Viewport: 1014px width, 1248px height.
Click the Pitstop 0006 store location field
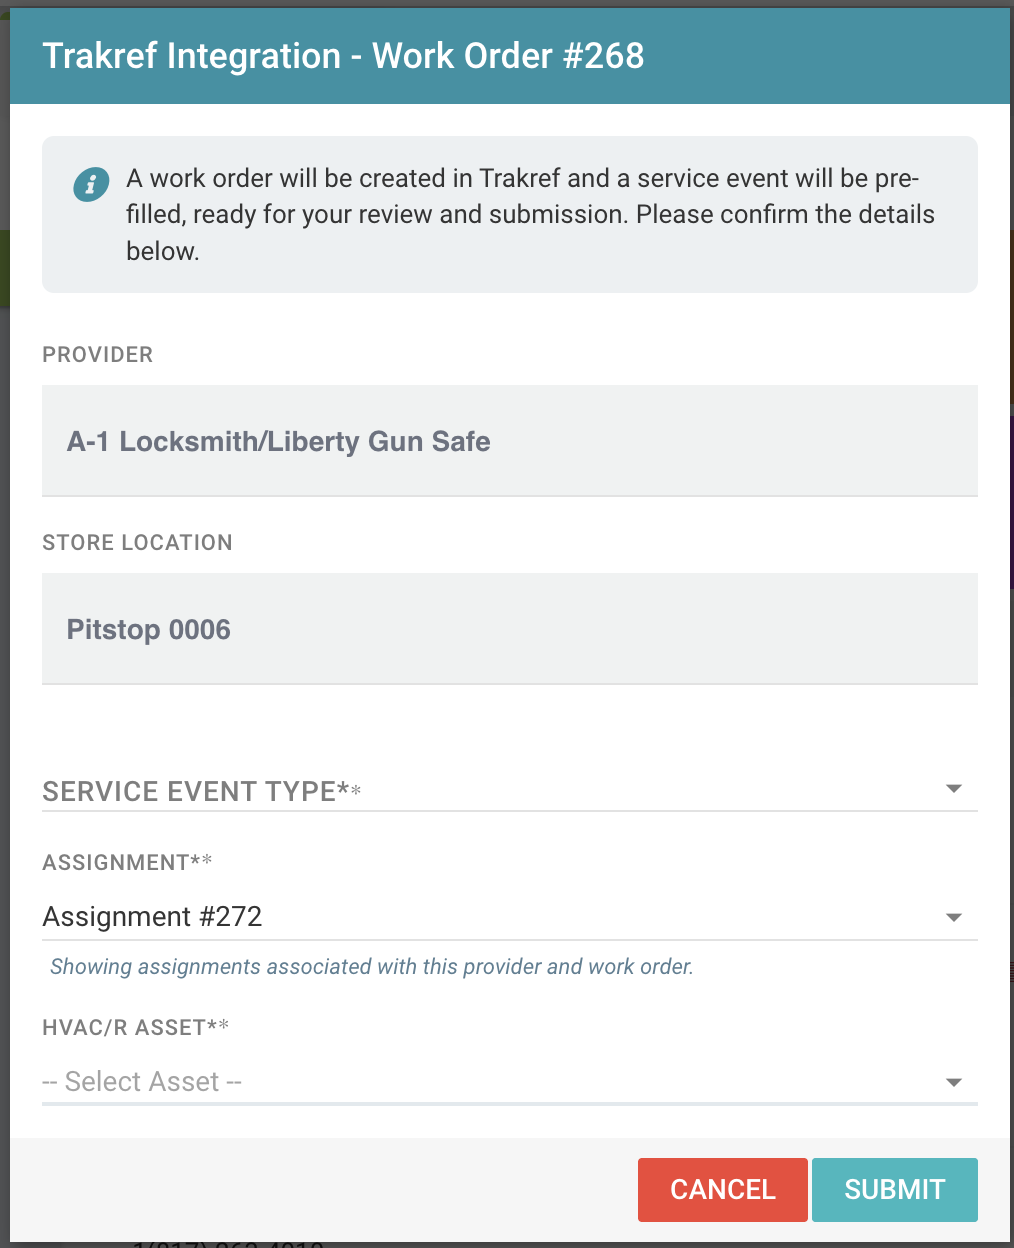(x=509, y=629)
